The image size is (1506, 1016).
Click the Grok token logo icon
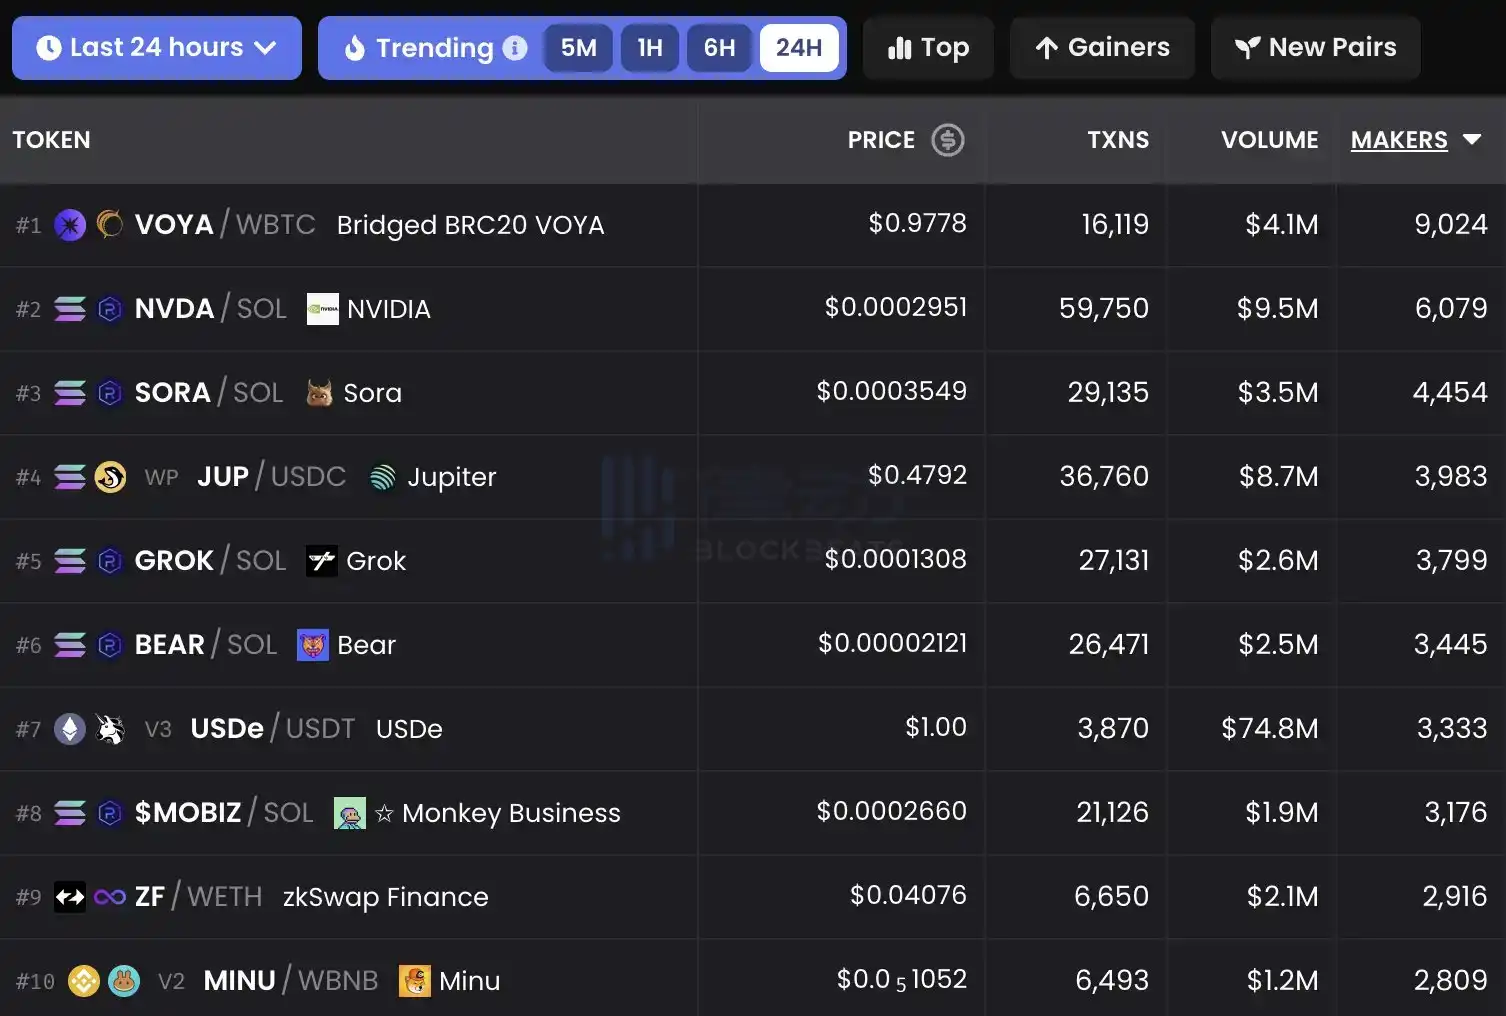322,561
